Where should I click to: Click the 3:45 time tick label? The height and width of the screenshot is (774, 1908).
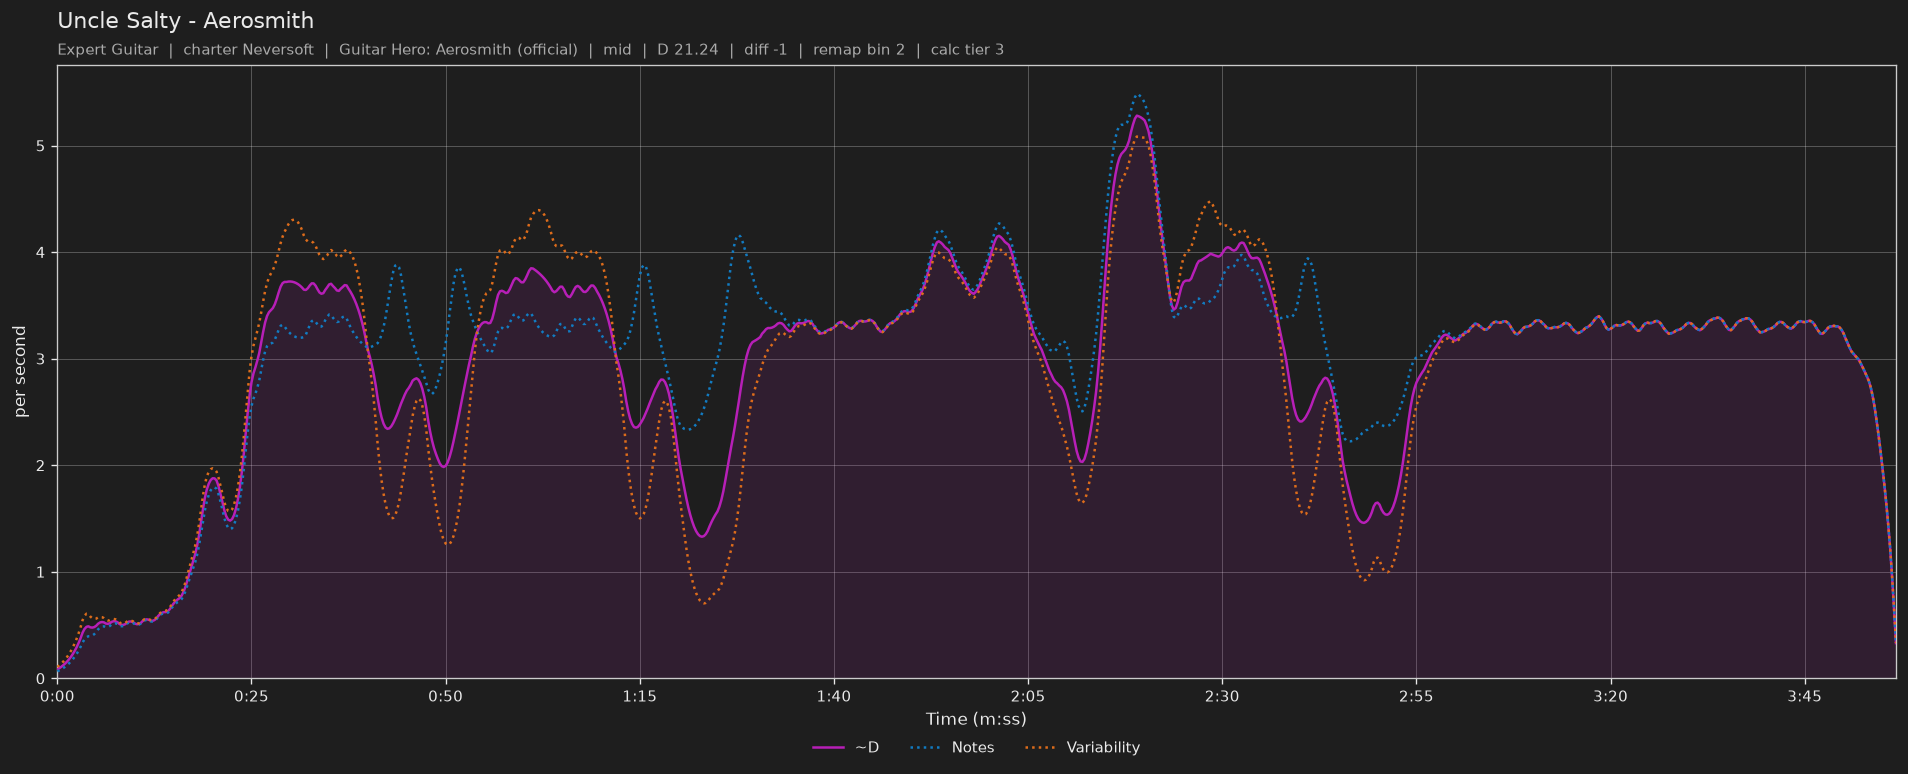(x=1805, y=696)
